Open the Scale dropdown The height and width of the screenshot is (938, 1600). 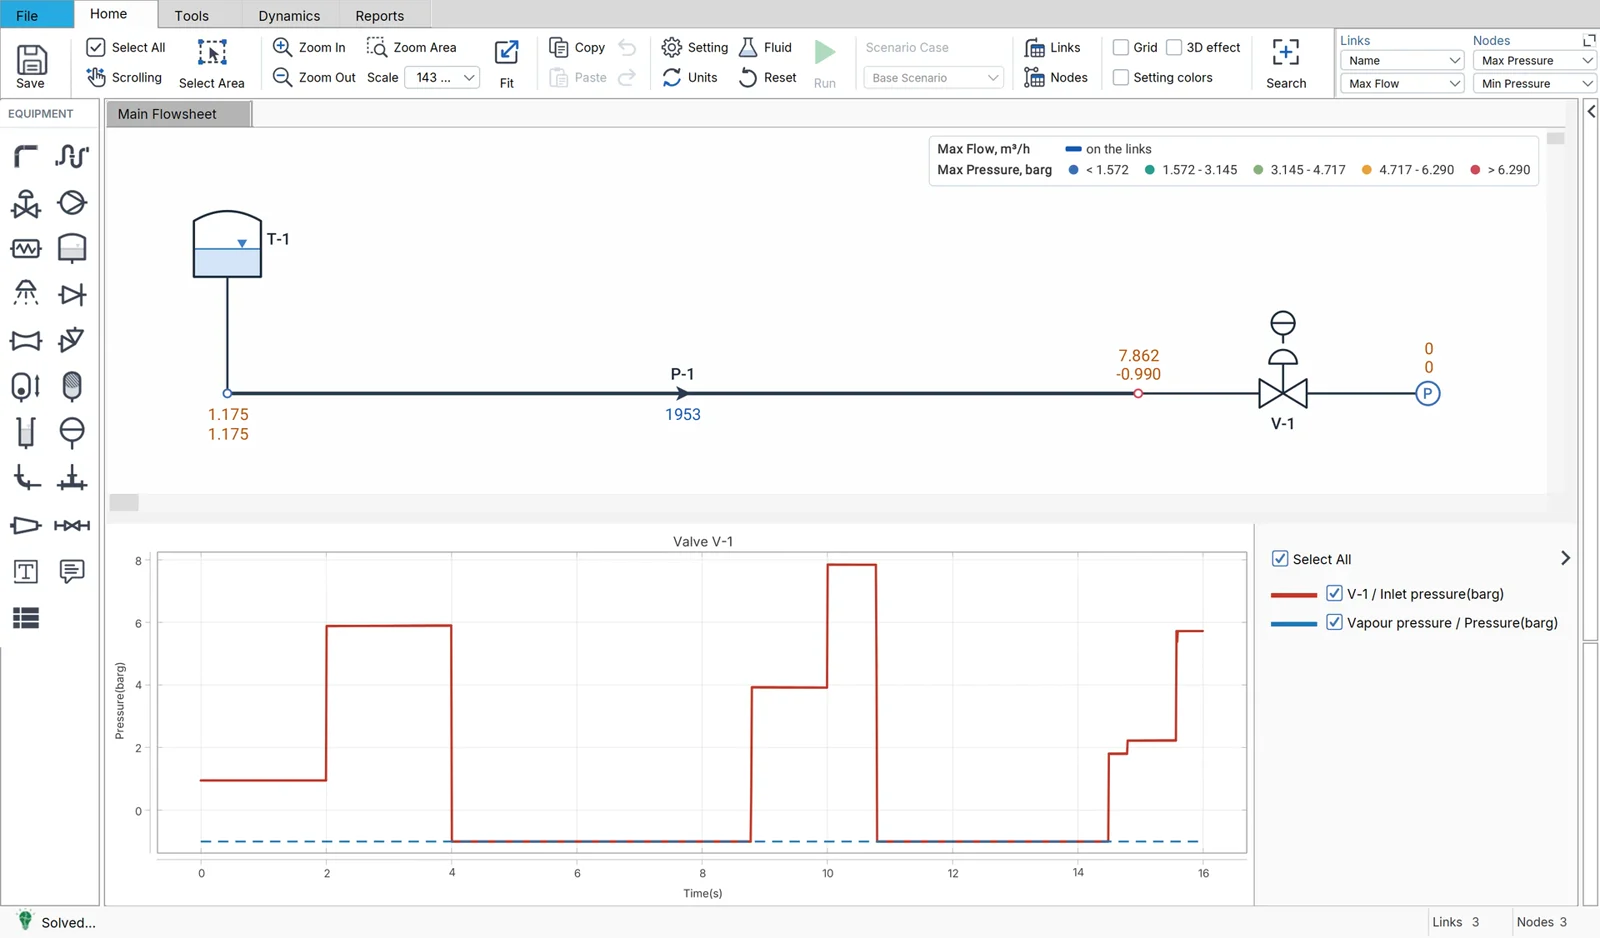[x=443, y=77]
